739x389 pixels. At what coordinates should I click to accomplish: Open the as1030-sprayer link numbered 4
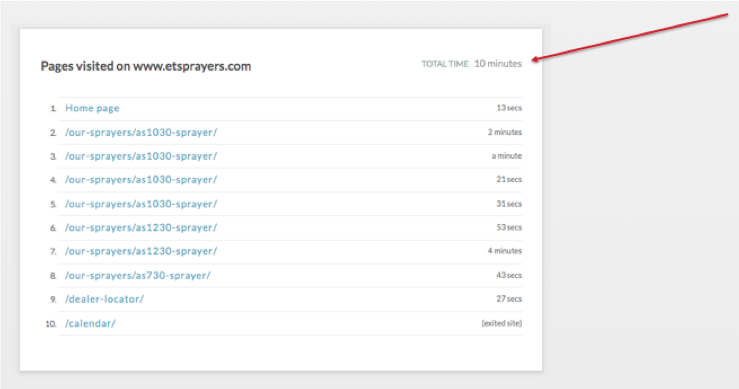point(141,180)
